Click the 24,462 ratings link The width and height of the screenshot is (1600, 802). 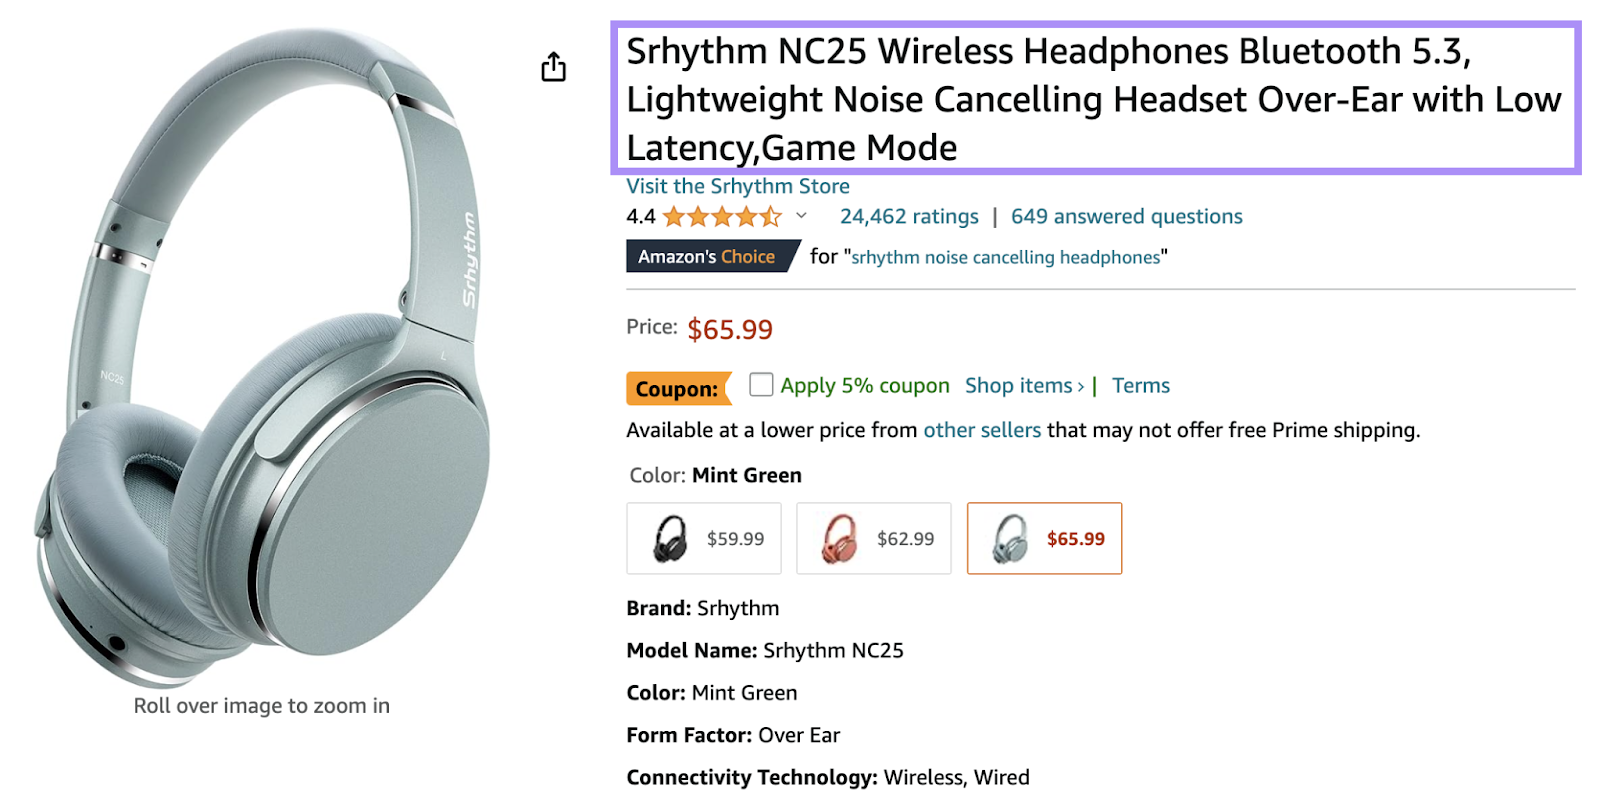[909, 216]
